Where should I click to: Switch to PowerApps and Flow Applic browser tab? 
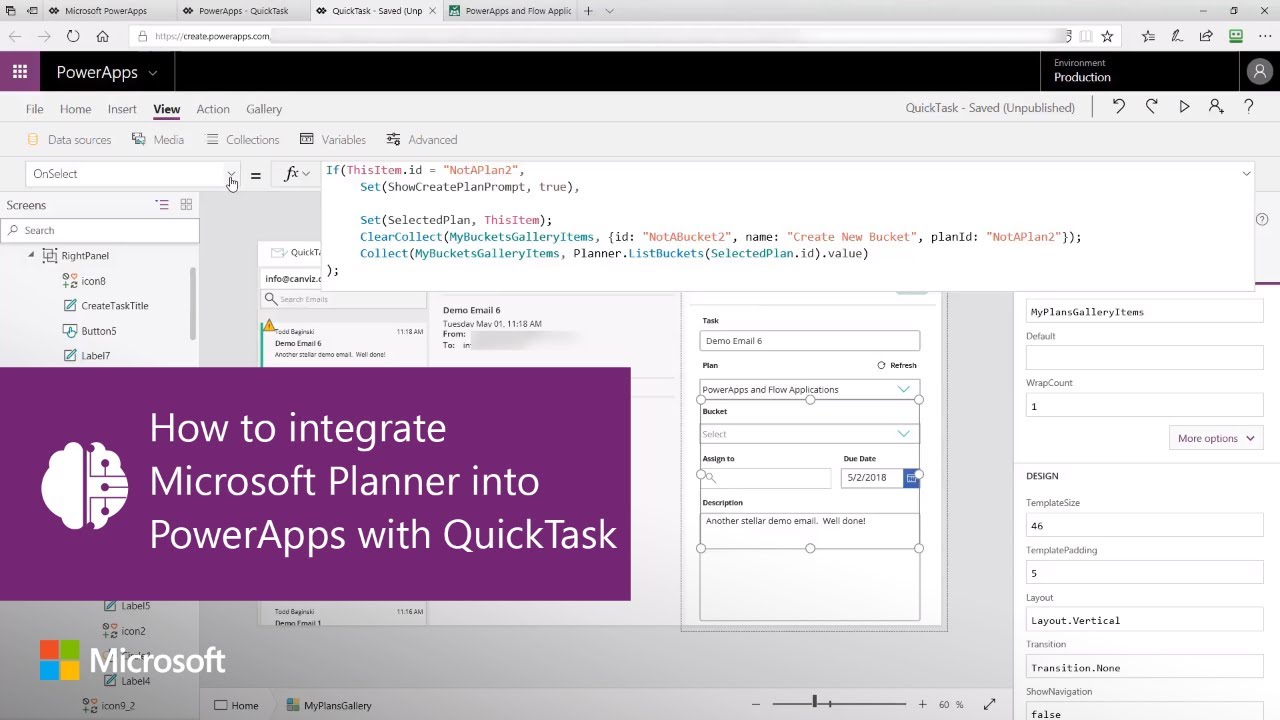pyautogui.click(x=510, y=11)
